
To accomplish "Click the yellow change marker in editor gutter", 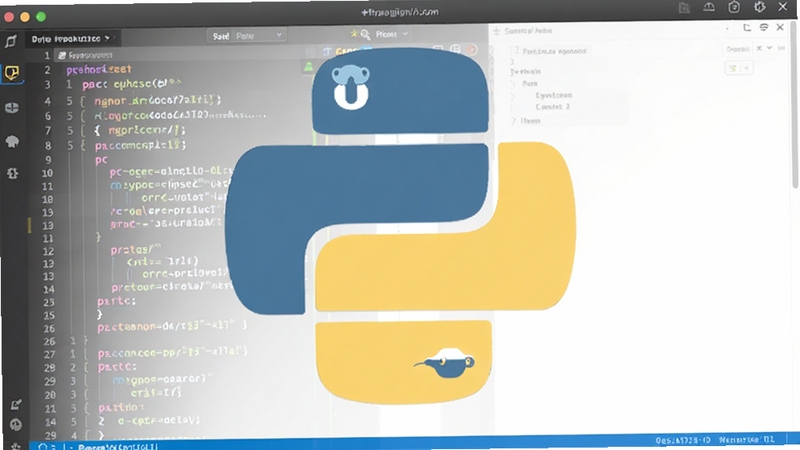I will click(30, 225).
